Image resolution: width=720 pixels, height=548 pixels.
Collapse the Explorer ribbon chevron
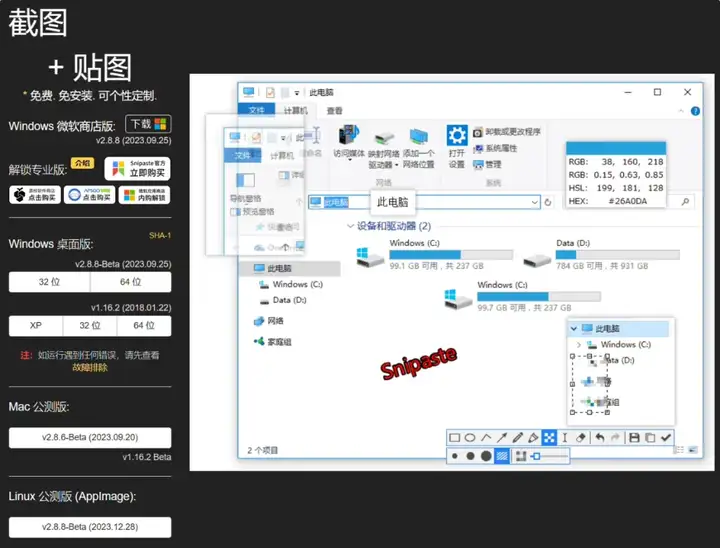[x=681, y=111]
